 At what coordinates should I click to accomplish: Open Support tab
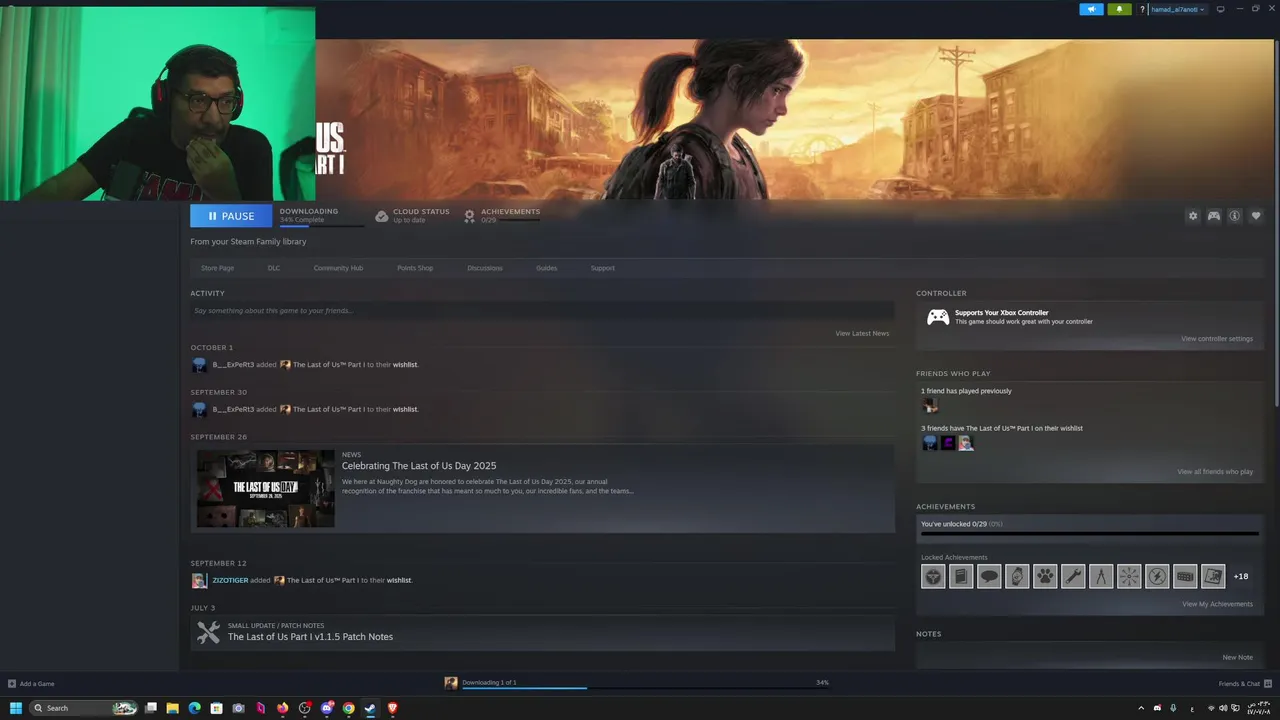coord(602,268)
